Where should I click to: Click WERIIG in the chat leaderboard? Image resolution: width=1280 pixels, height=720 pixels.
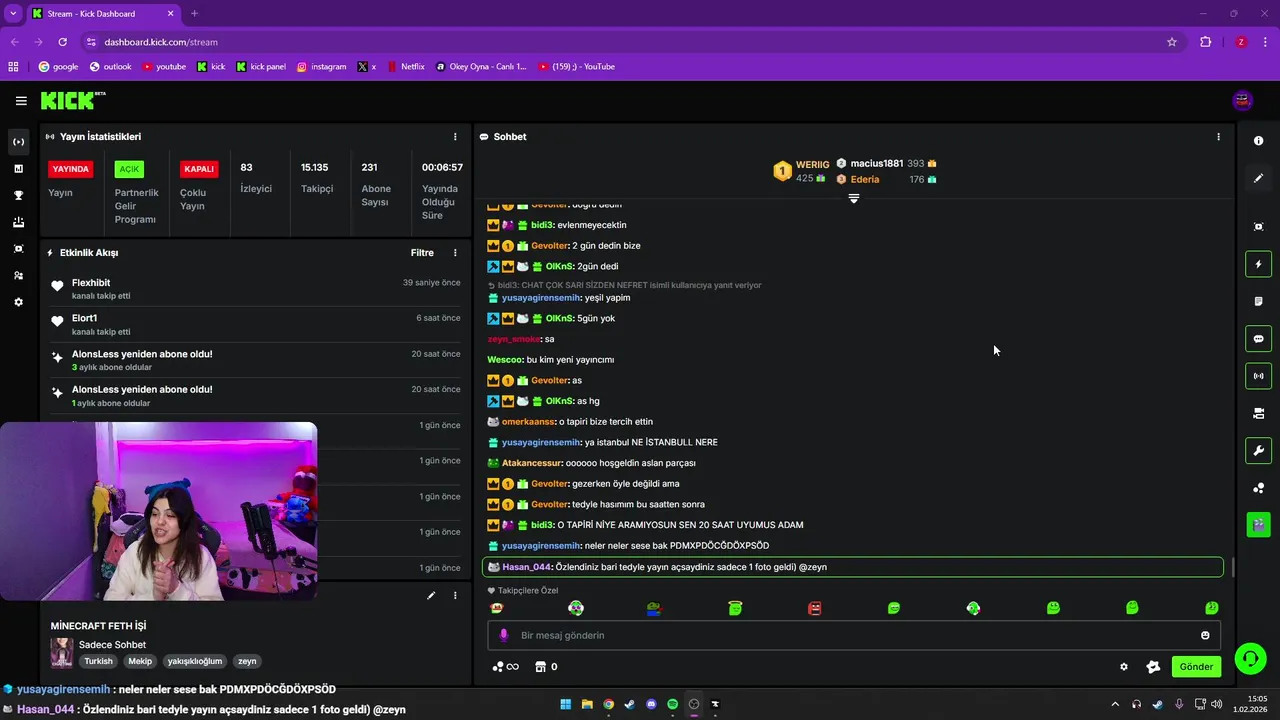pos(812,164)
